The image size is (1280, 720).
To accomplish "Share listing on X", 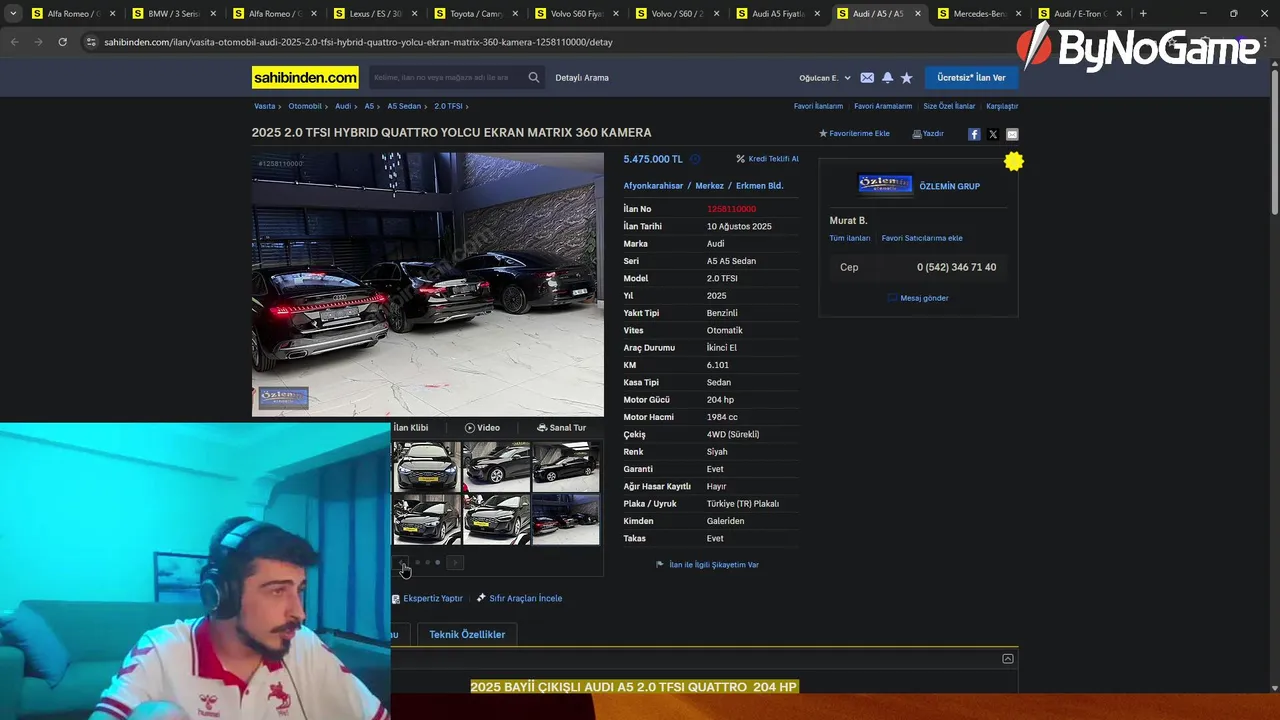I will pyautogui.click(x=993, y=134).
